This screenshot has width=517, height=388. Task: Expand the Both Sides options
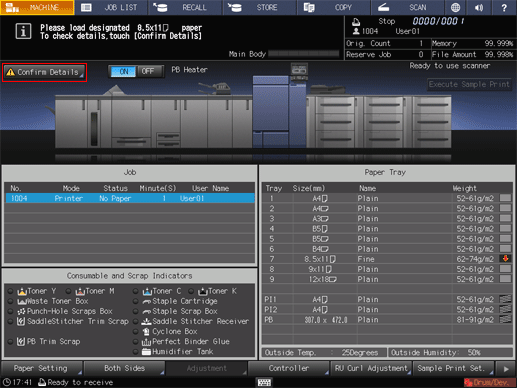pos(124,368)
